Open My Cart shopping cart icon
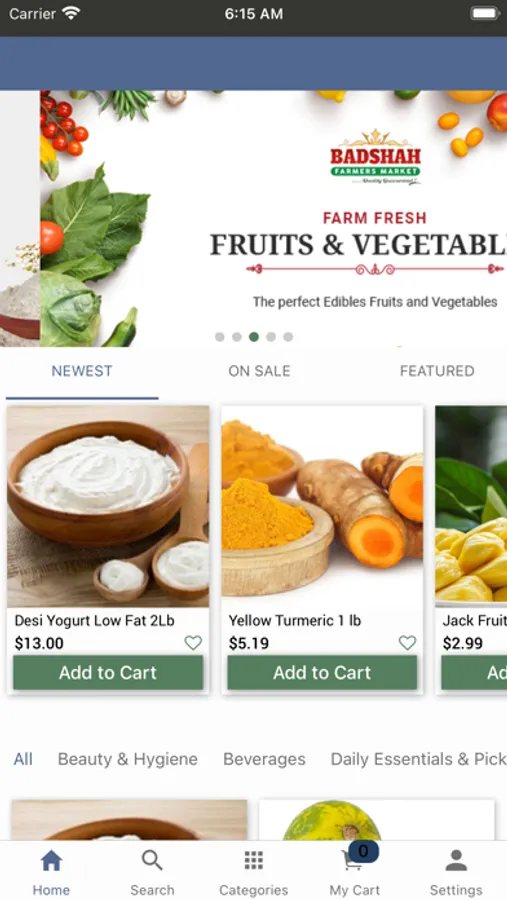507x900 pixels. tap(351, 861)
